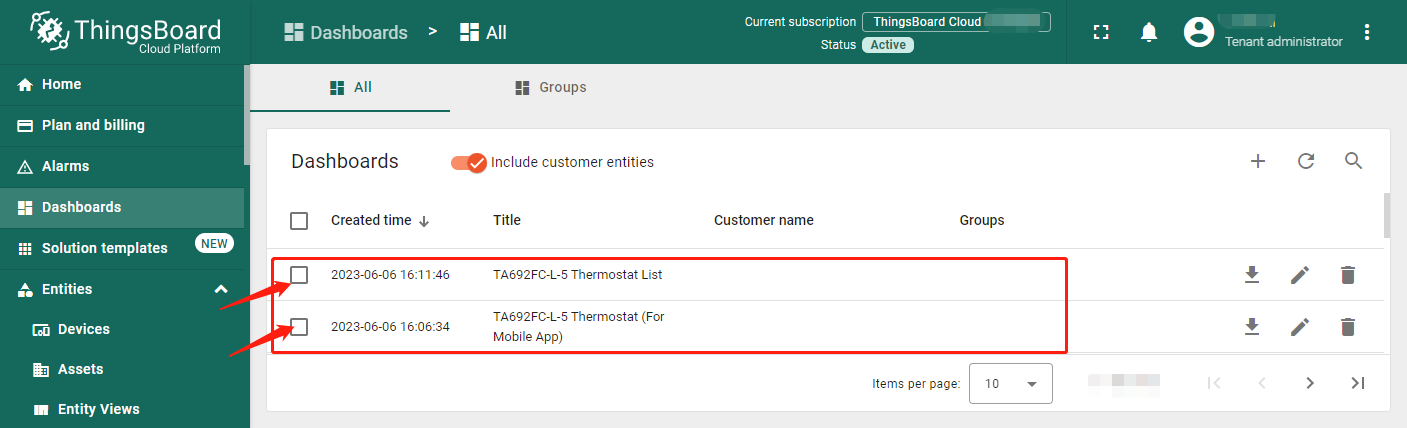The width and height of the screenshot is (1407, 428).
Task: Click the Active status badge
Action: point(888,45)
